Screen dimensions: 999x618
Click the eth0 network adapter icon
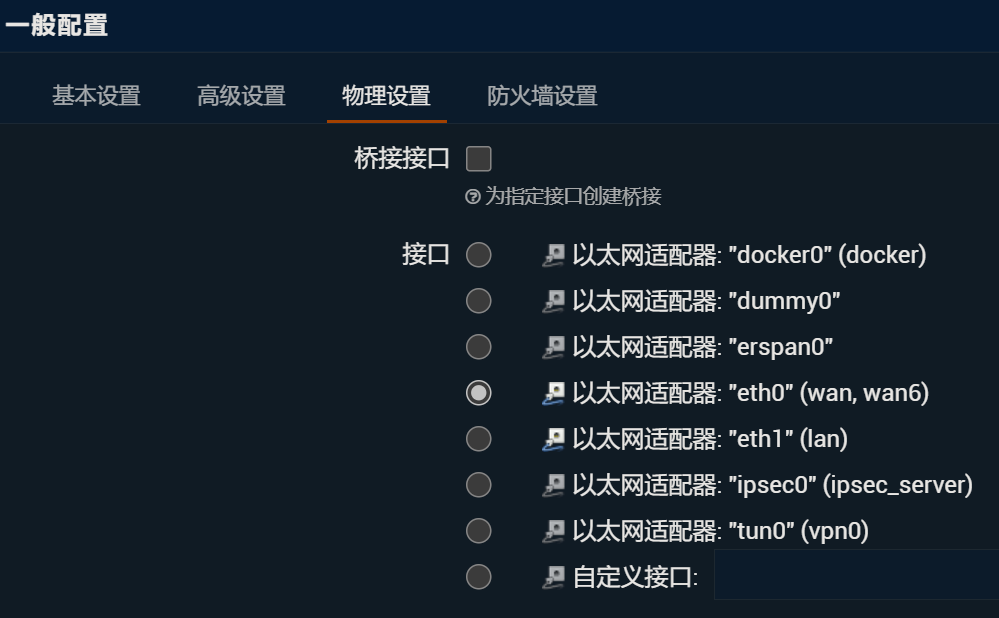click(x=554, y=394)
